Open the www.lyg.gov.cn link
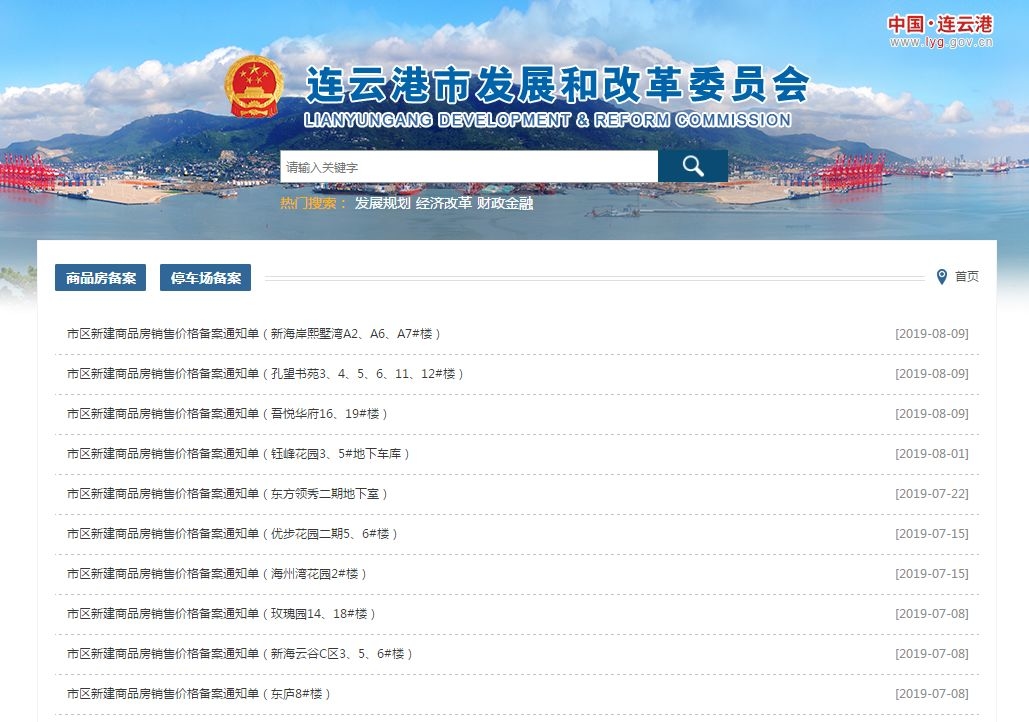 [941, 43]
